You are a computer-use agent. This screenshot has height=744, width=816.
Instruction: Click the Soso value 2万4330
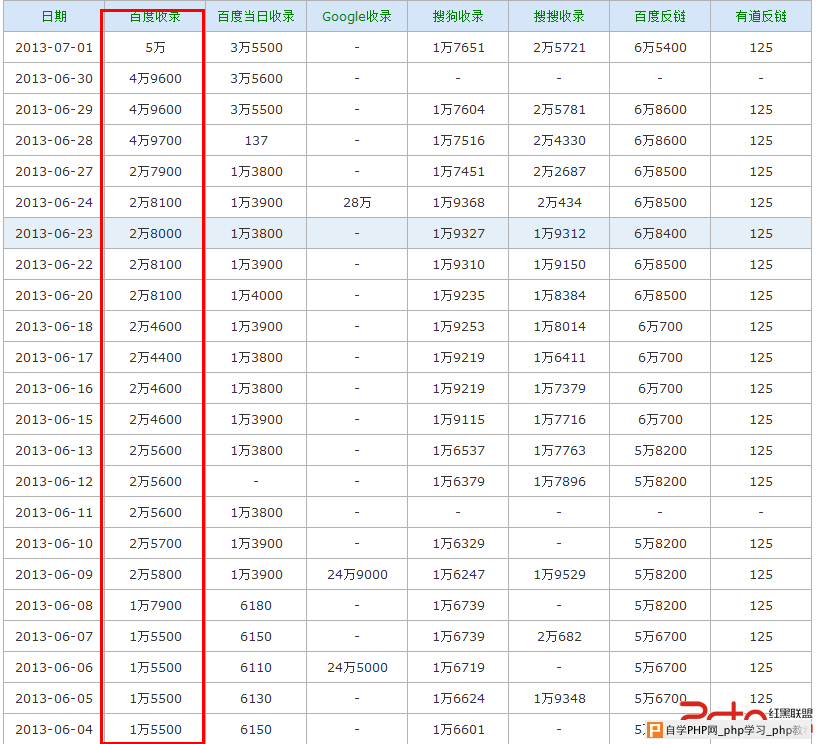(559, 140)
